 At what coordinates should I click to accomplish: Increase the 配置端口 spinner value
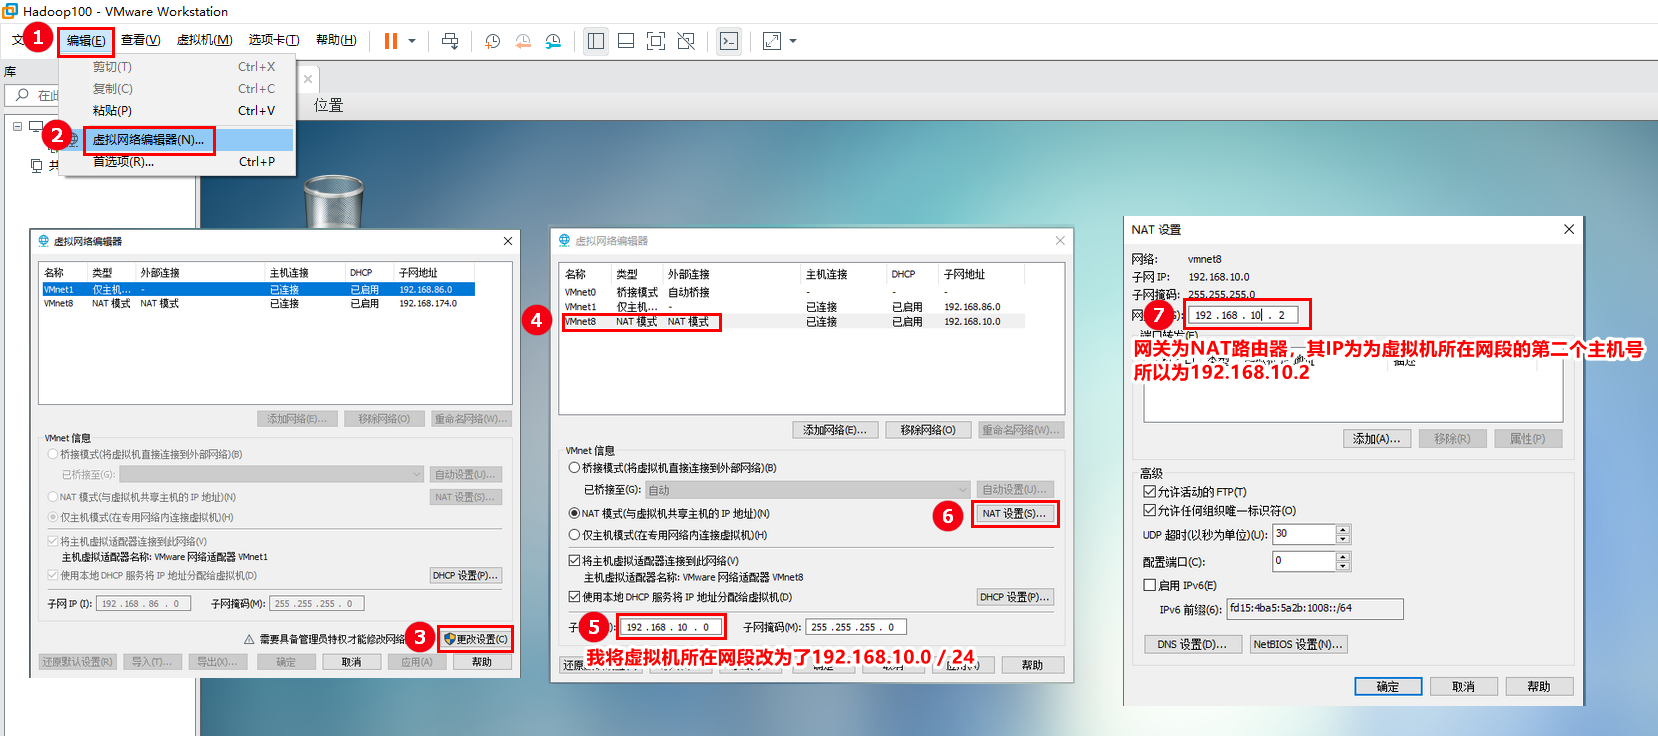tap(1343, 556)
